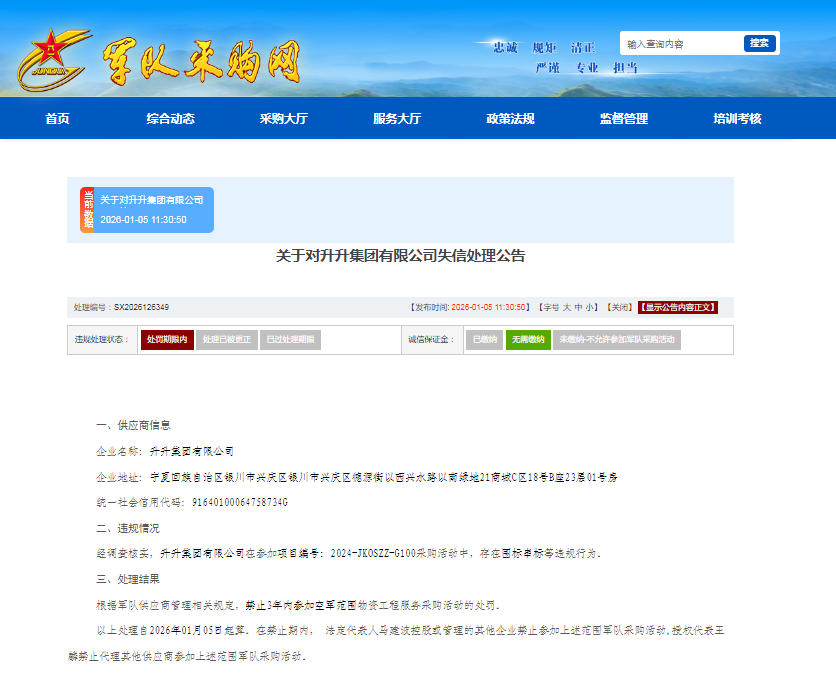Set font size to 中
This screenshot has width=836, height=673.
coord(578,307)
